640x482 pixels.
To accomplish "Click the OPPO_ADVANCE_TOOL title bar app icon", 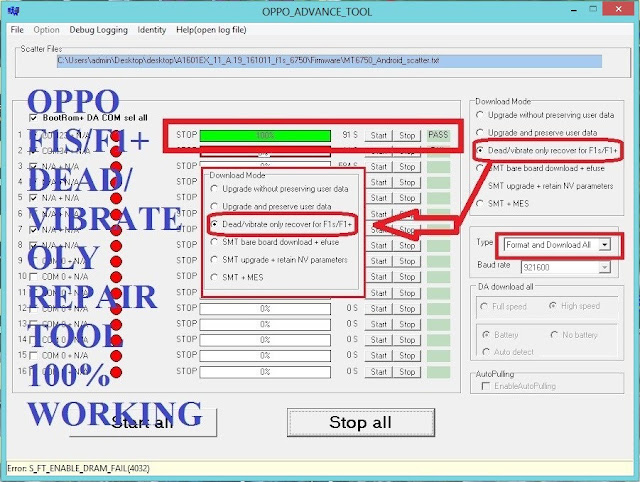I will pyautogui.click(x=14, y=10).
